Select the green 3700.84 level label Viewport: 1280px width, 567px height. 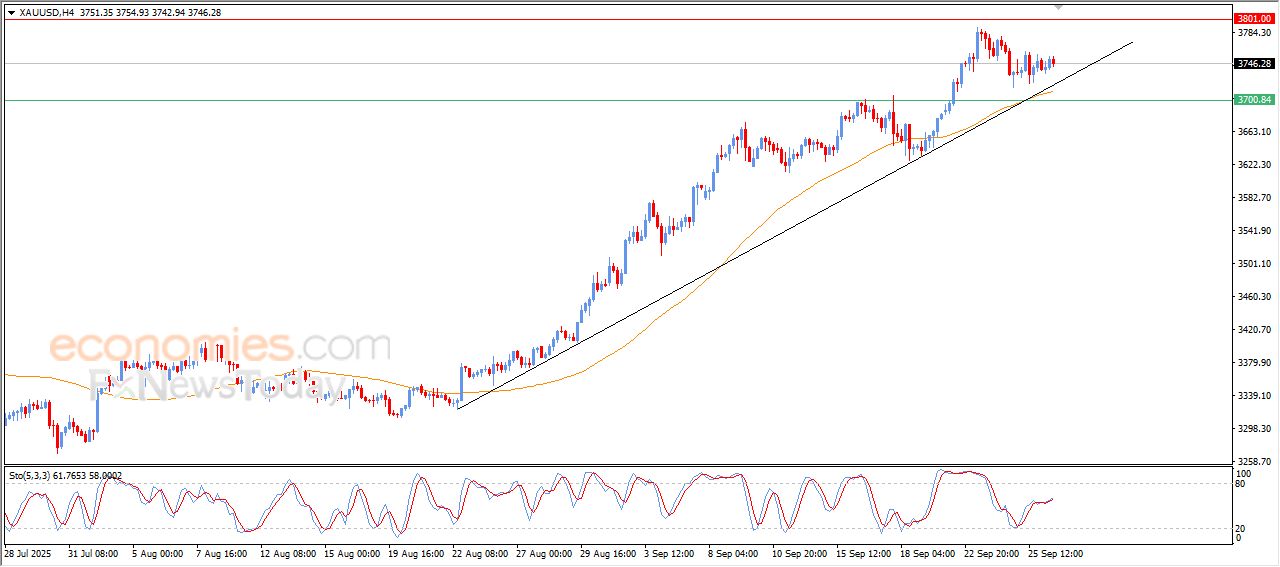[1254, 100]
